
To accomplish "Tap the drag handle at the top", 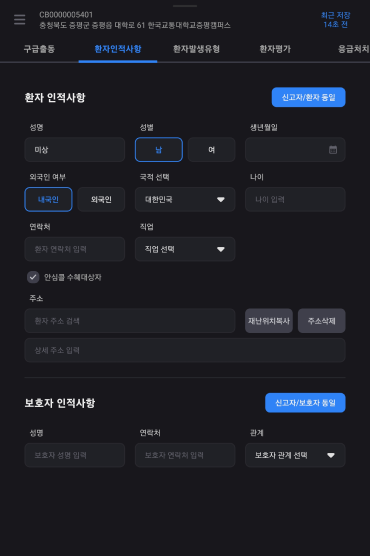I will click(185, 6).
